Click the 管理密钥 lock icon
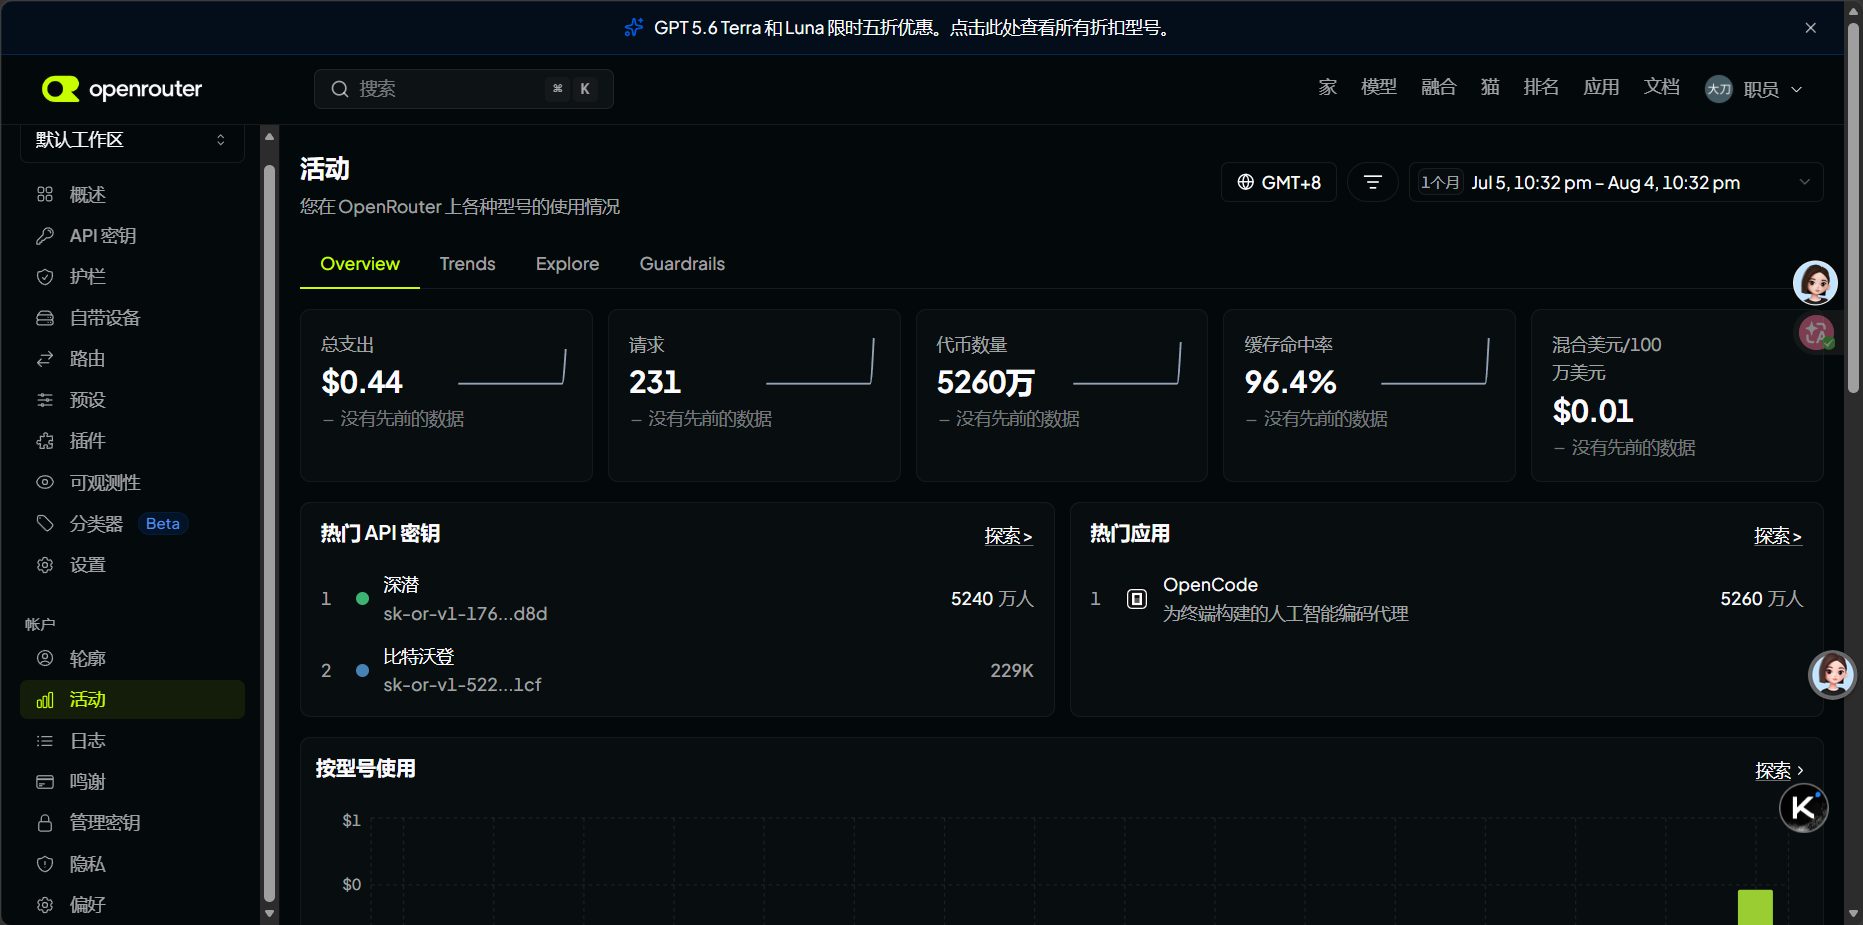 [x=45, y=823]
